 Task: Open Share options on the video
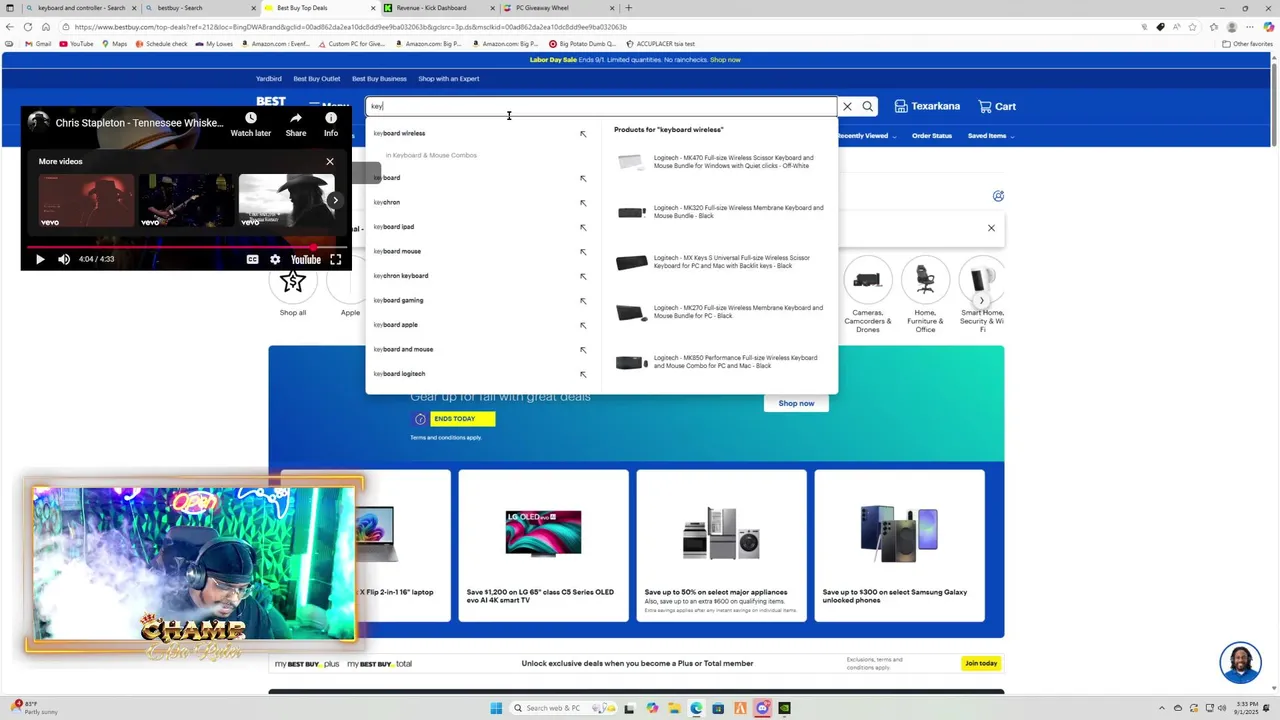pyautogui.click(x=296, y=124)
